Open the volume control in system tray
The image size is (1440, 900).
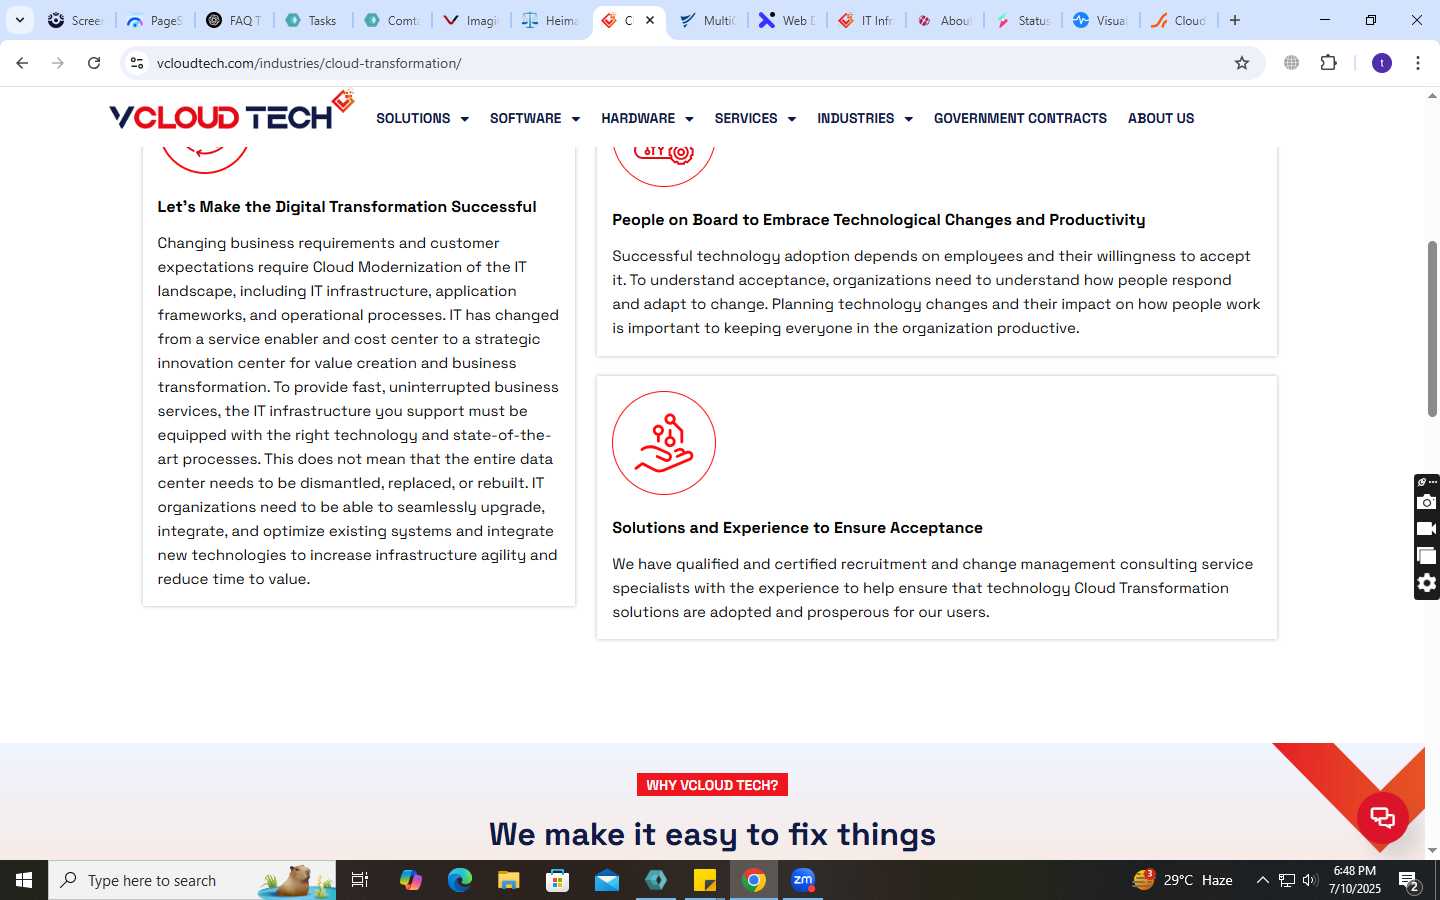pyautogui.click(x=1310, y=880)
